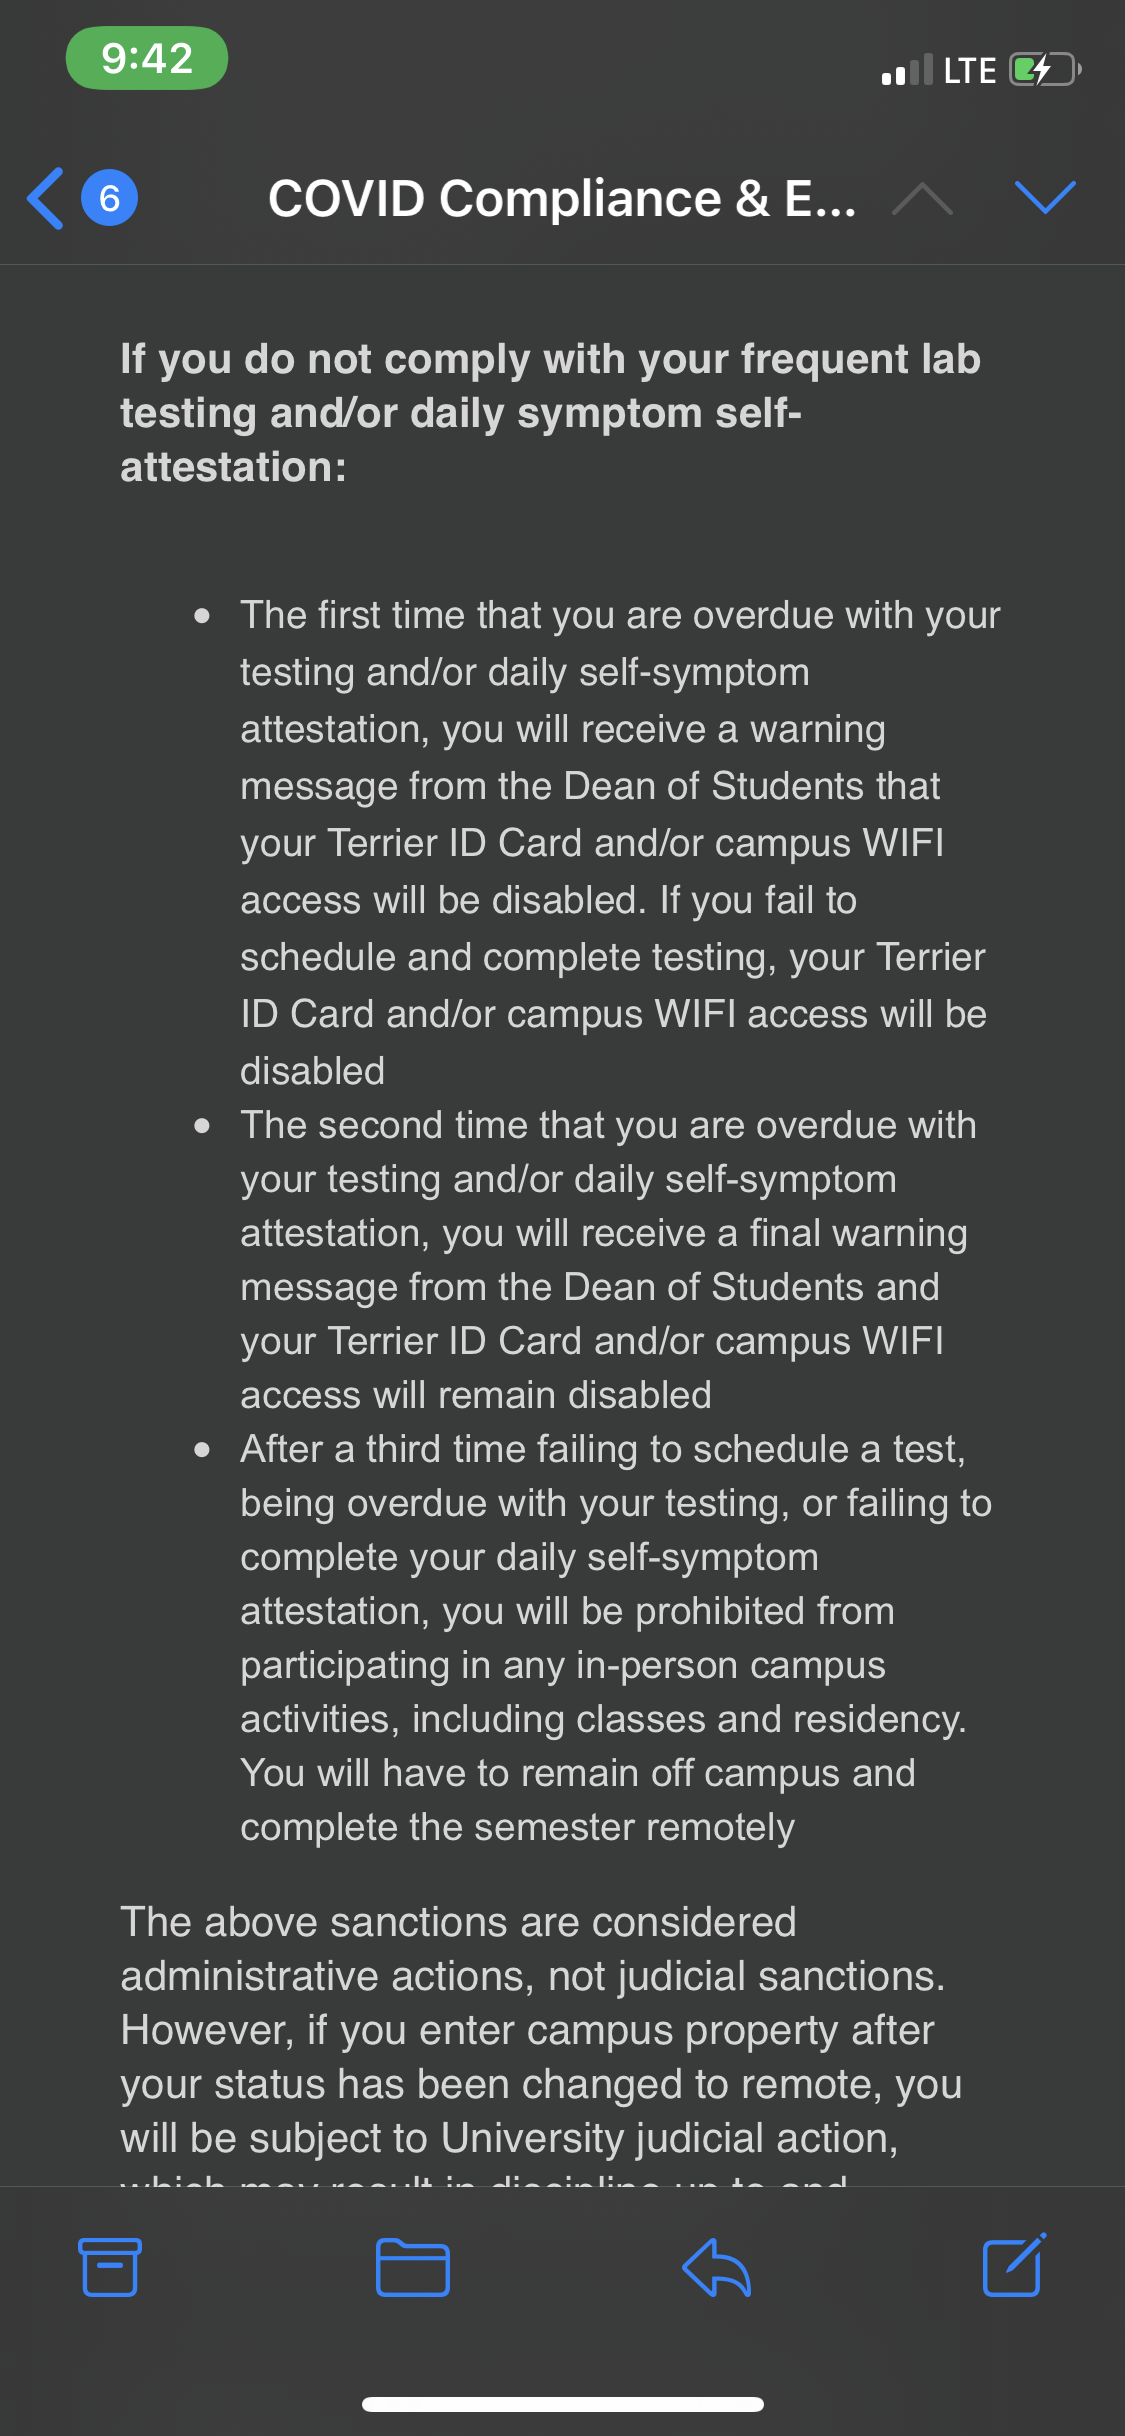1125x2436 pixels.
Task: Go to previous message with up chevron
Action: click(x=921, y=198)
